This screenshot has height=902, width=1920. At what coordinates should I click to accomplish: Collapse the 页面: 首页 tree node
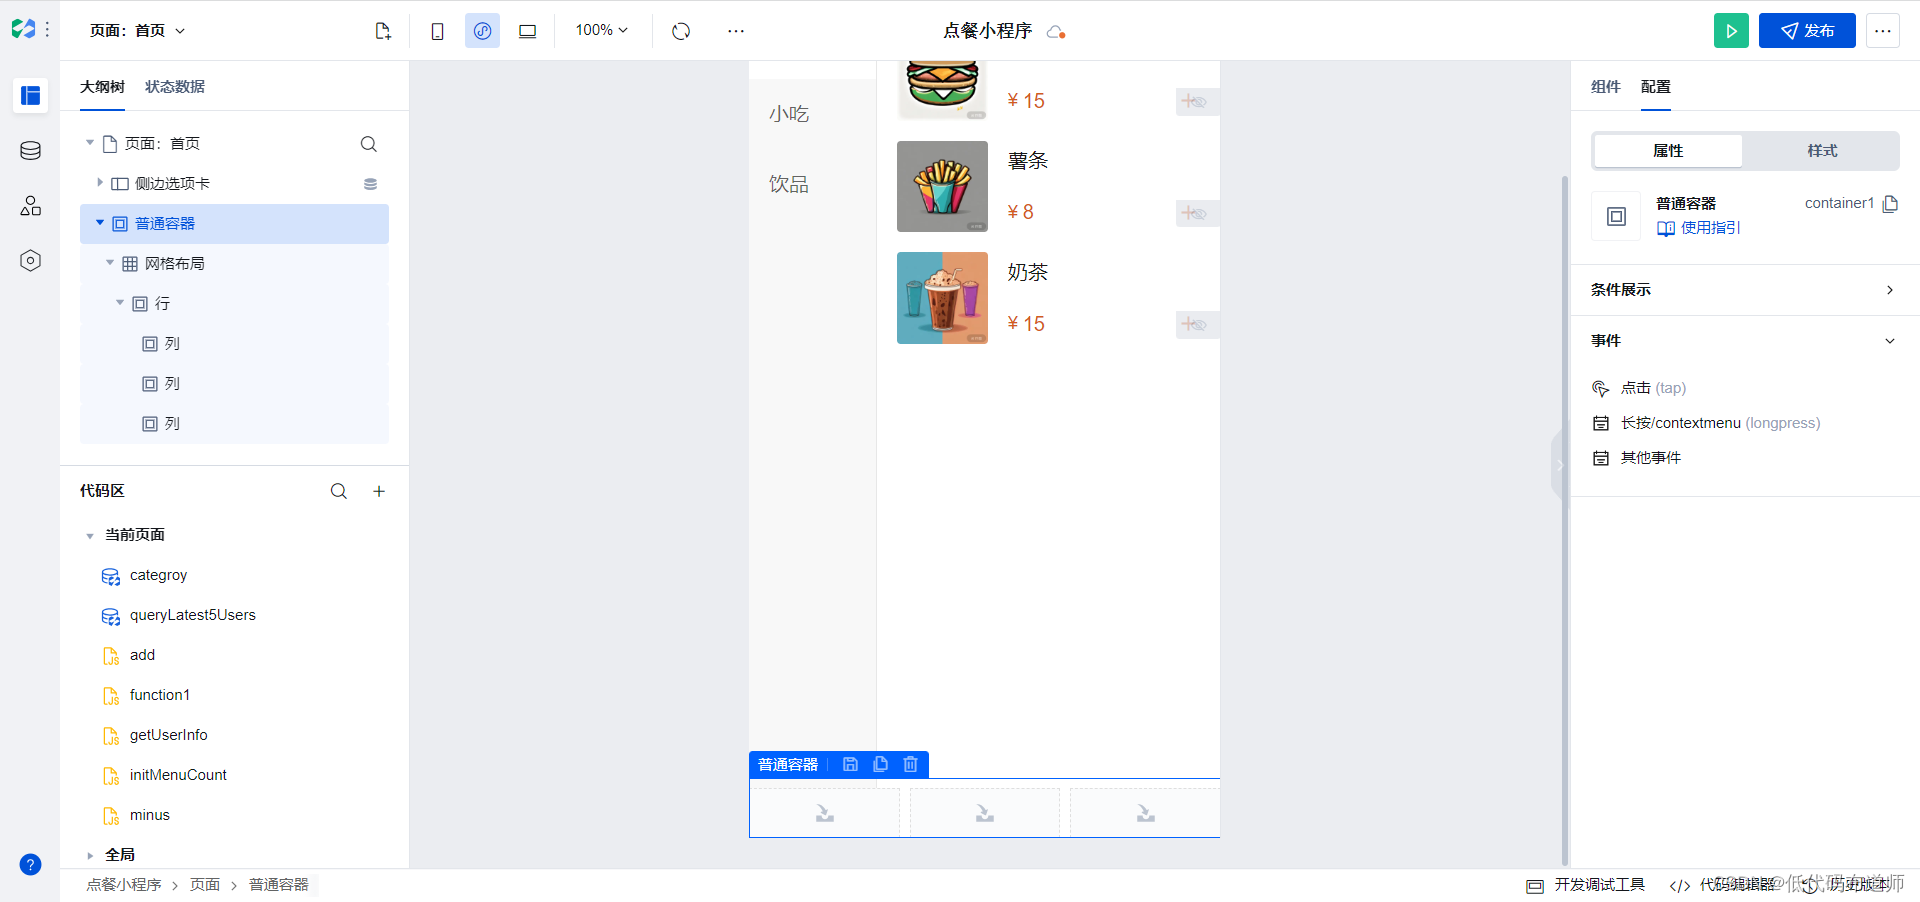click(x=90, y=143)
